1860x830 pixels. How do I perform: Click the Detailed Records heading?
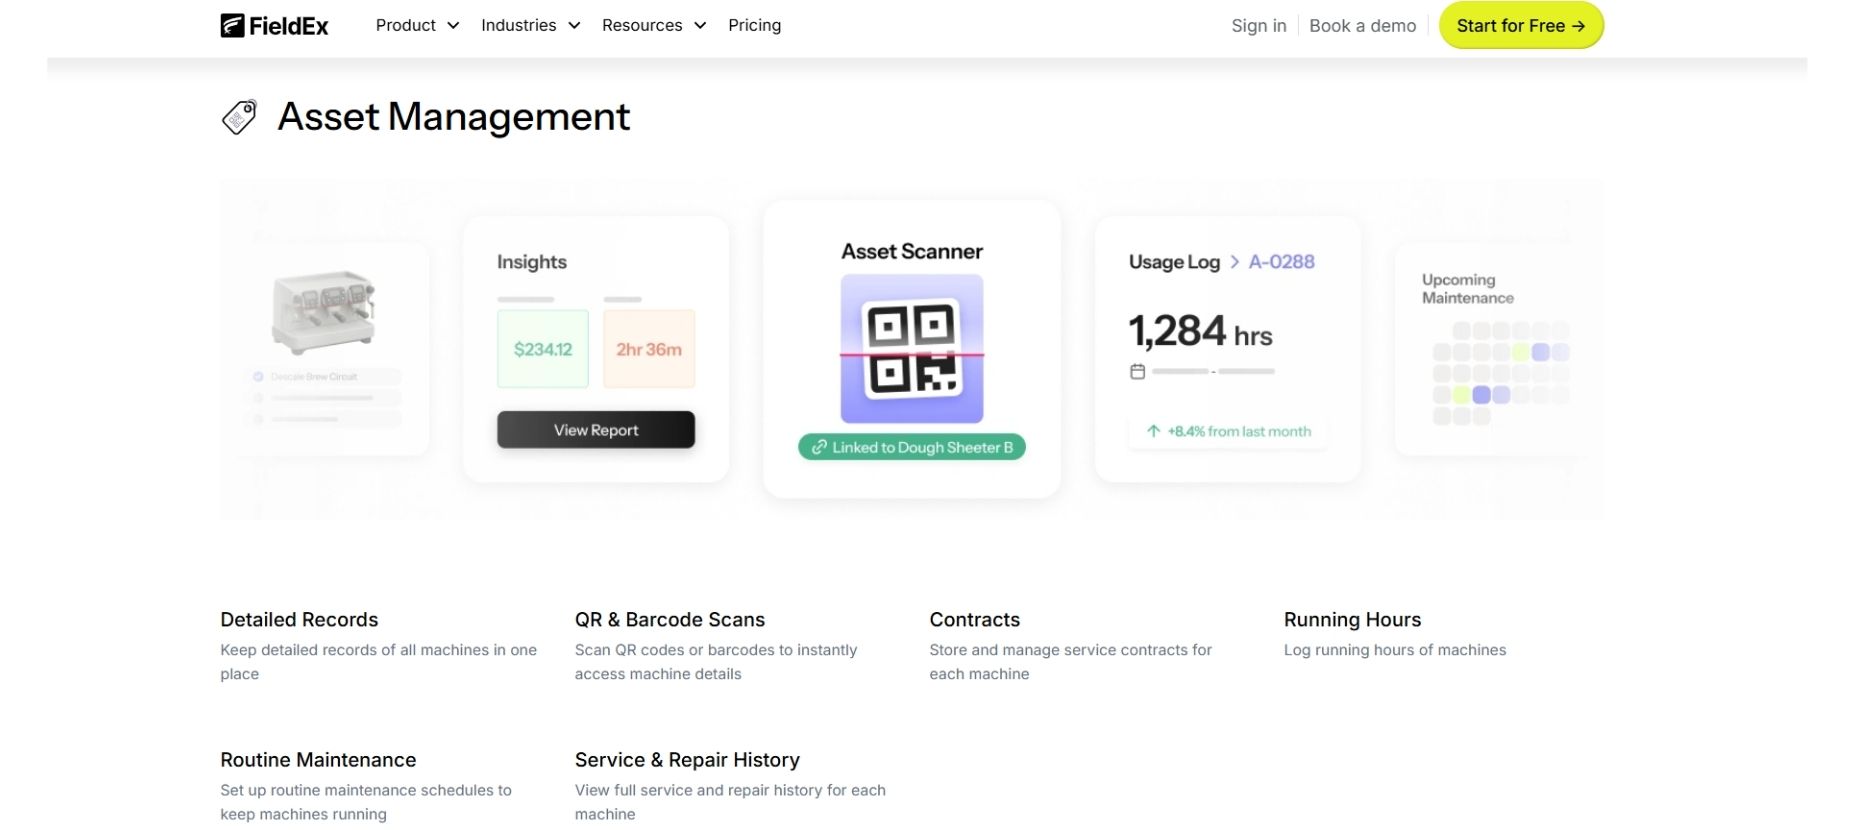(299, 619)
